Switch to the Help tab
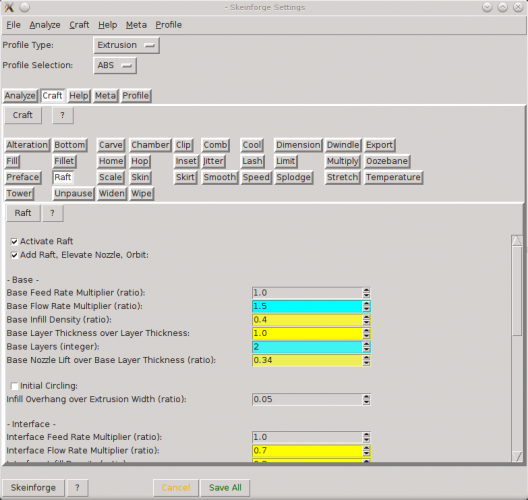This screenshot has height=500, width=528. [x=79, y=96]
